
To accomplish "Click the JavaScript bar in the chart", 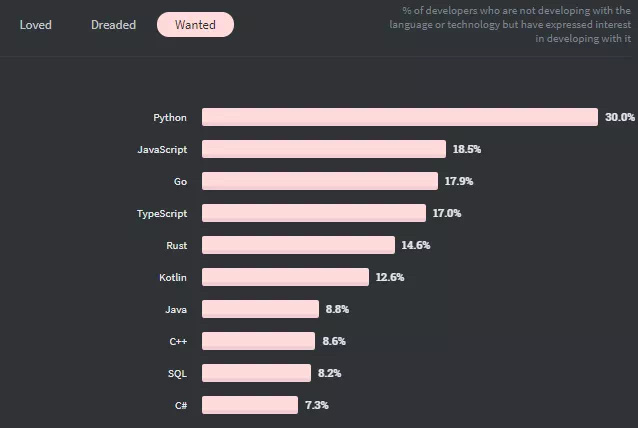I will 323,149.
